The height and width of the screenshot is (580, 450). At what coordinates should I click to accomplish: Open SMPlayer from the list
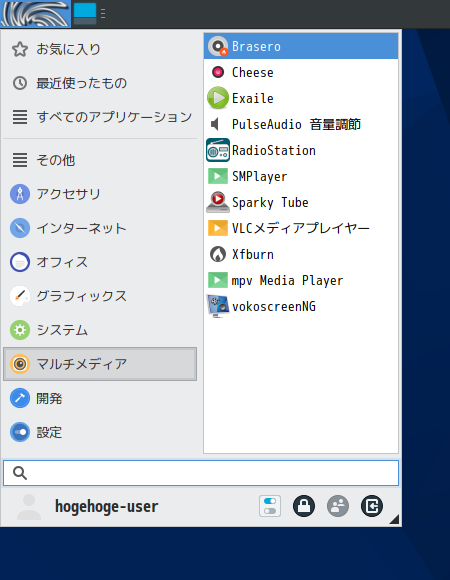[301, 176]
